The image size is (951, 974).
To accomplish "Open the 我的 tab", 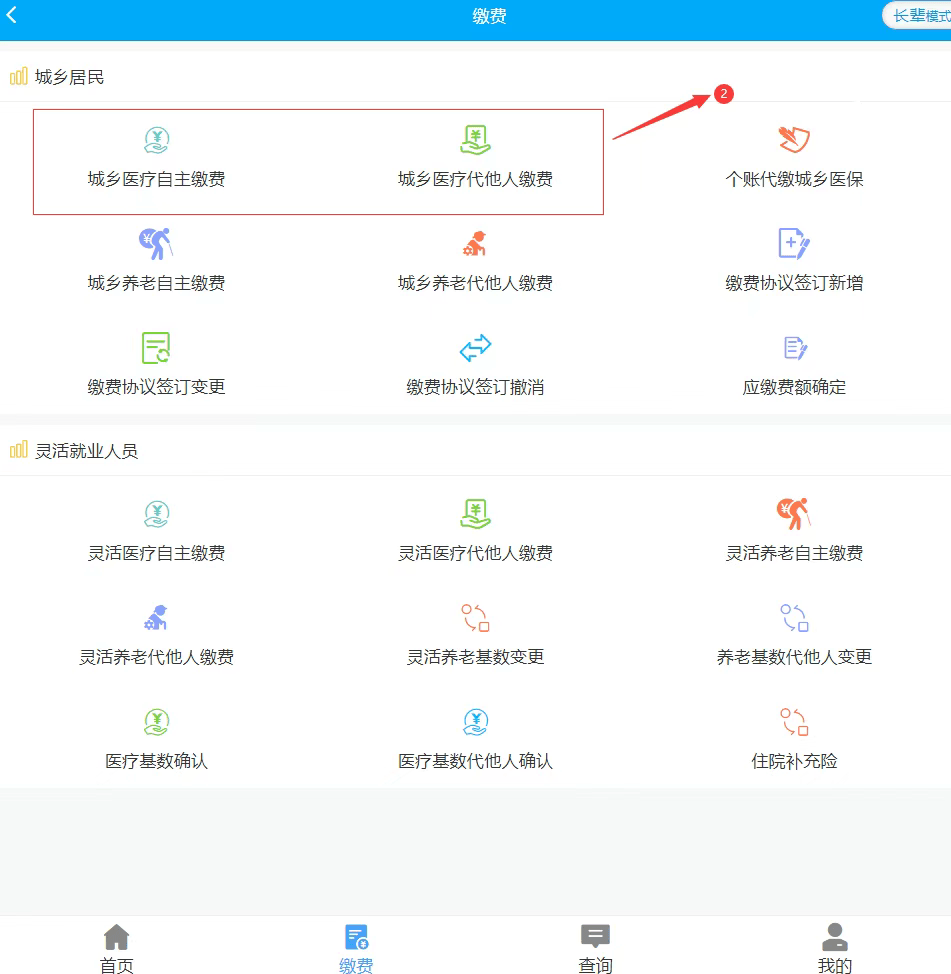I will tap(834, 948).
